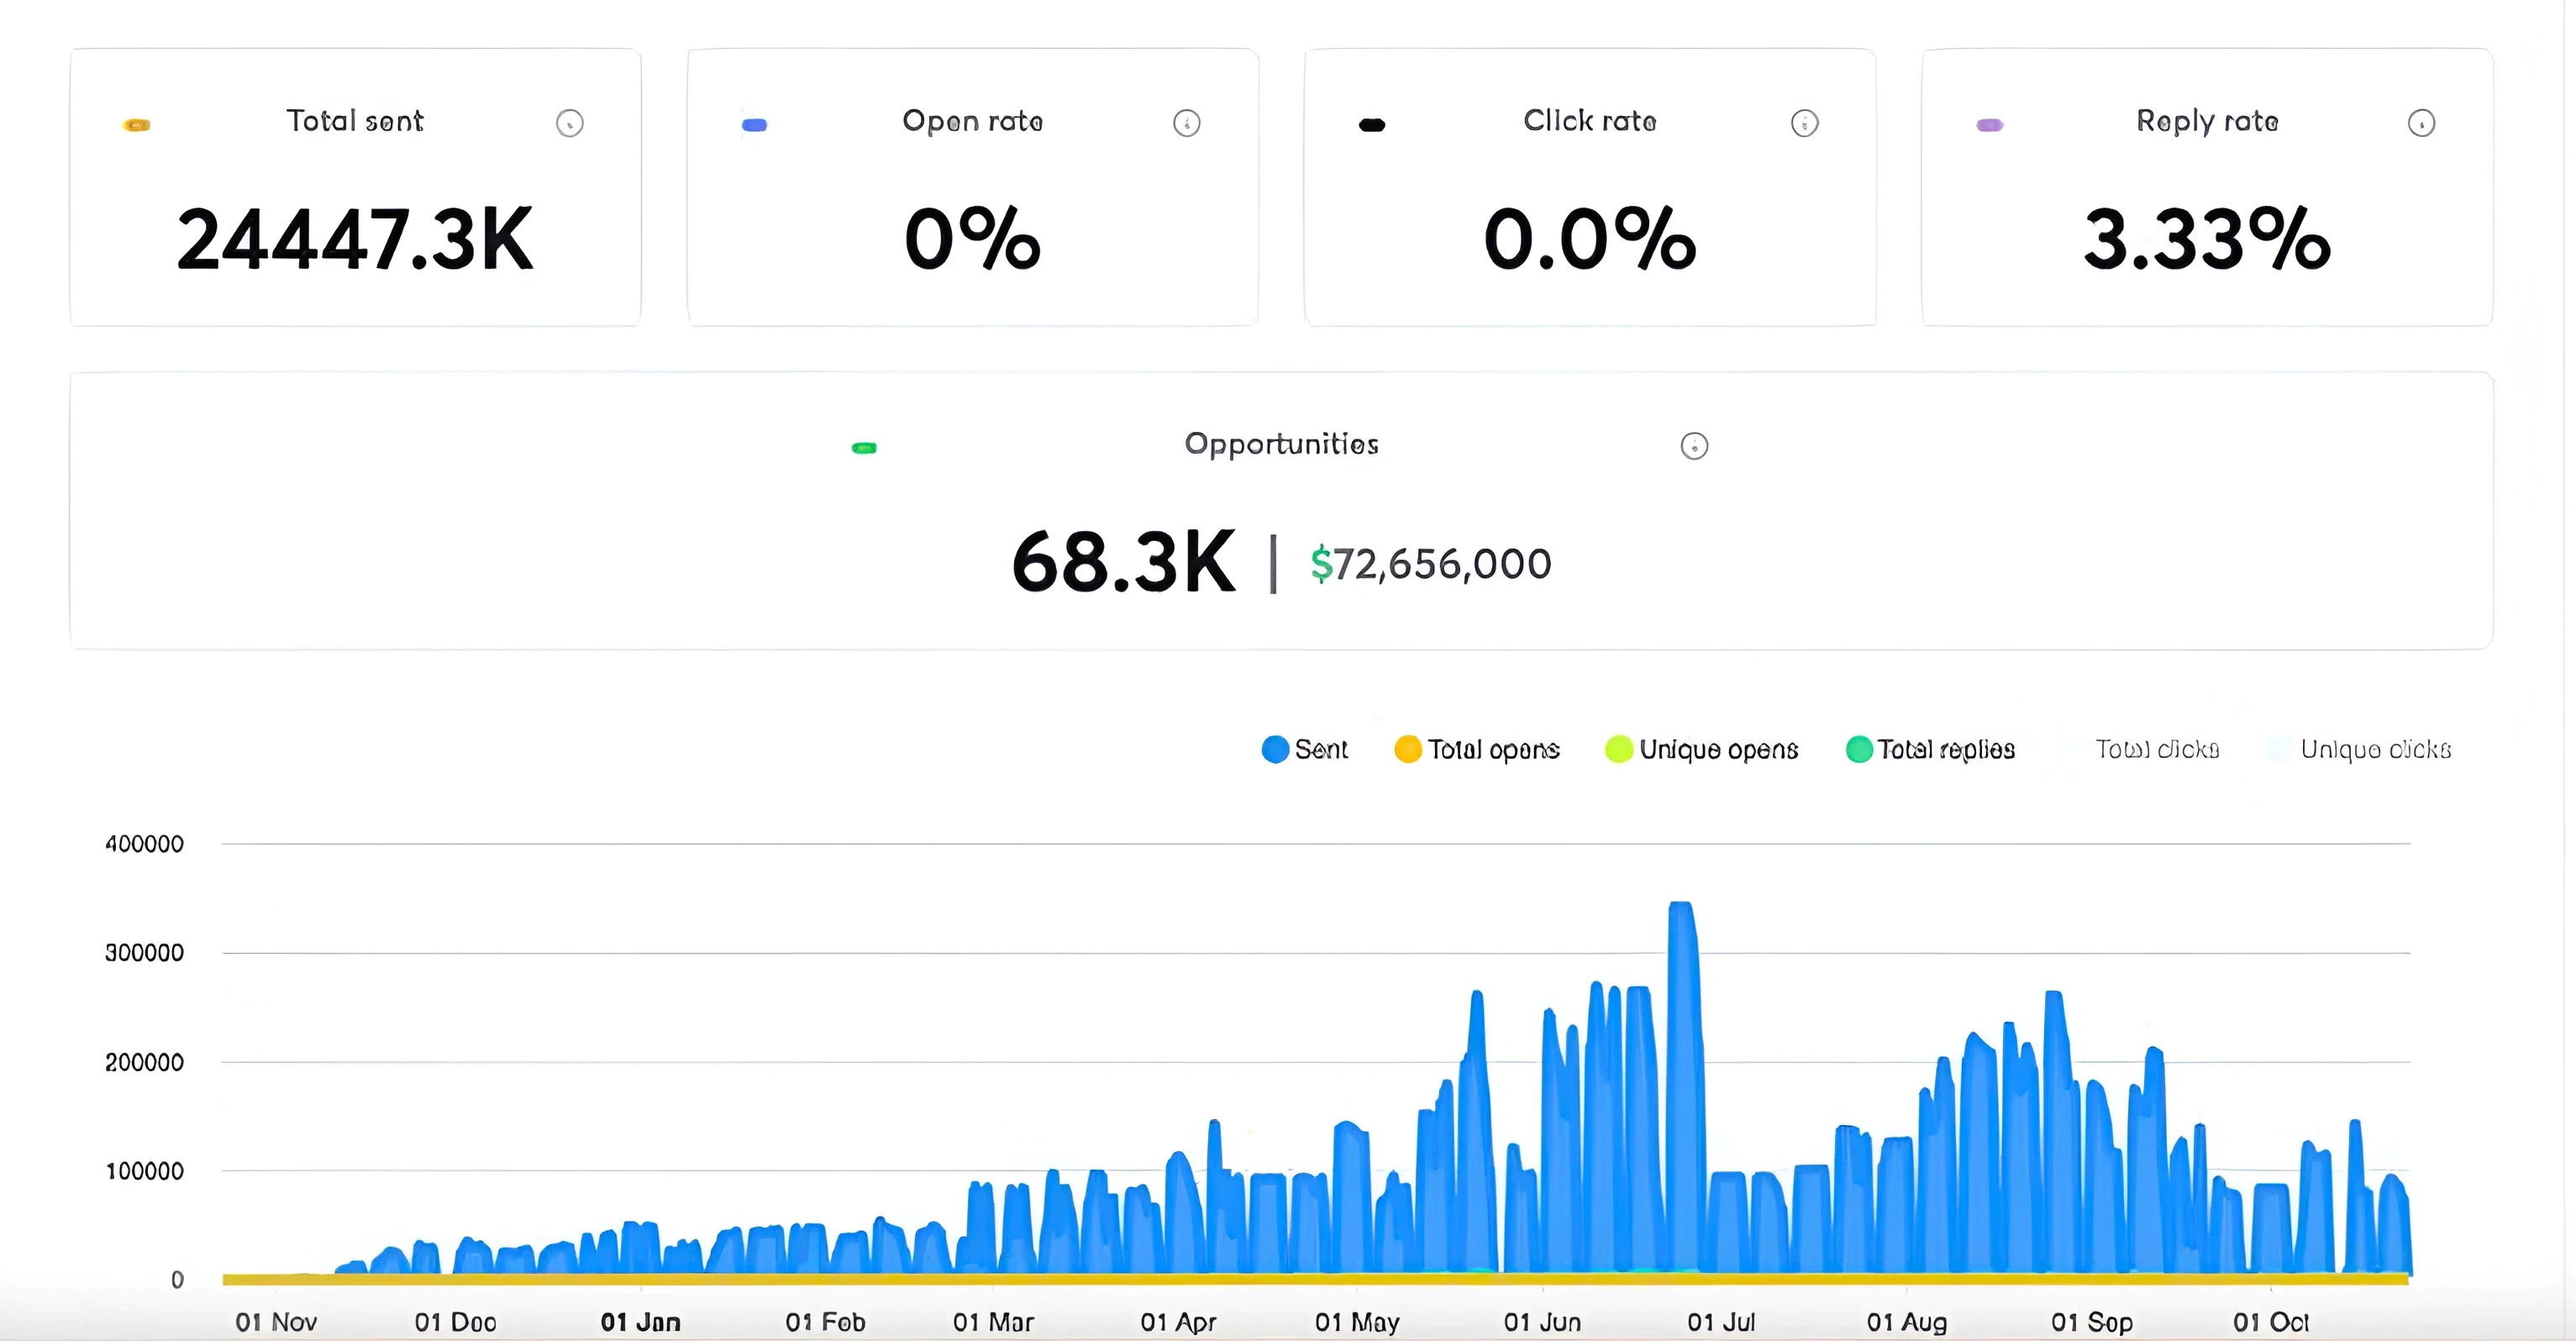This screenshot has width=2576, height=1341.
Task: Toggle Total replies legend entry
Action: coord(1930,749)
